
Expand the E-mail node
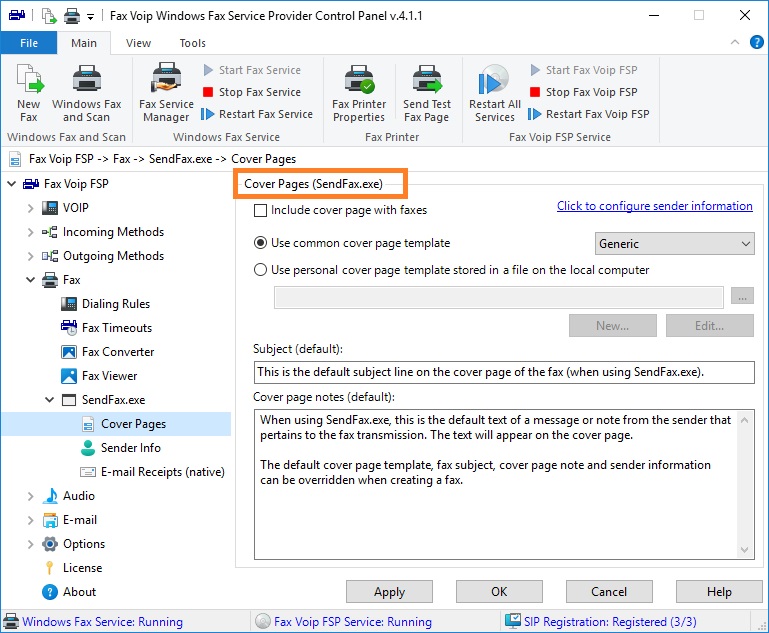[x=30, y=520]
